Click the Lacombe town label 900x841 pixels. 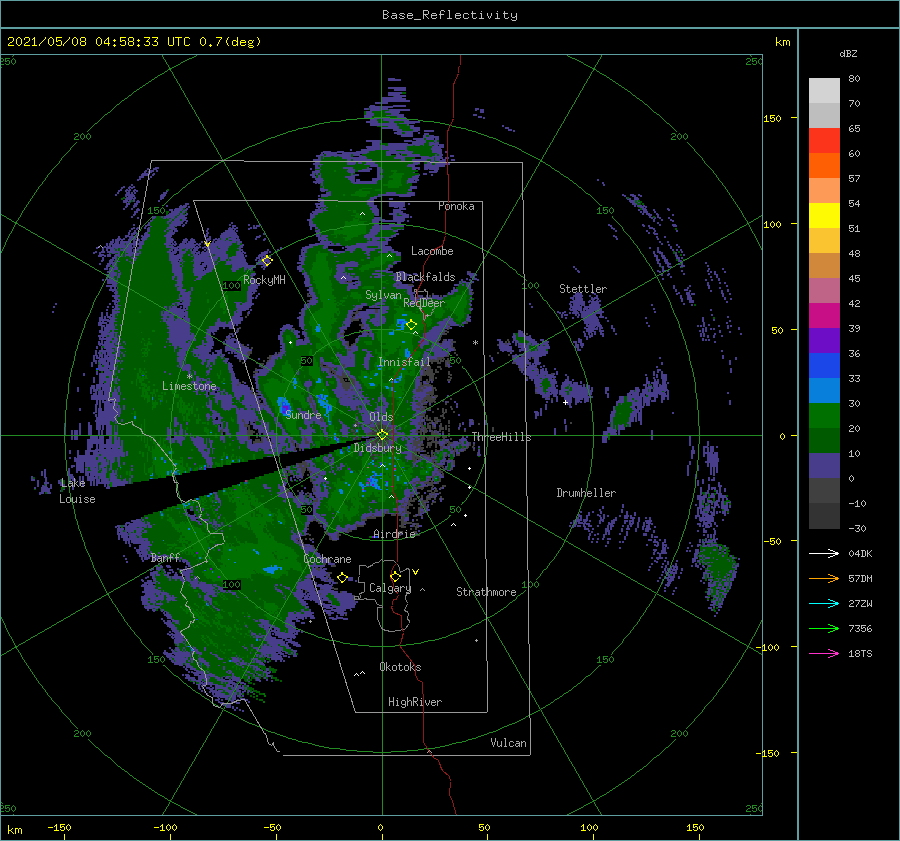click(432, 251)
